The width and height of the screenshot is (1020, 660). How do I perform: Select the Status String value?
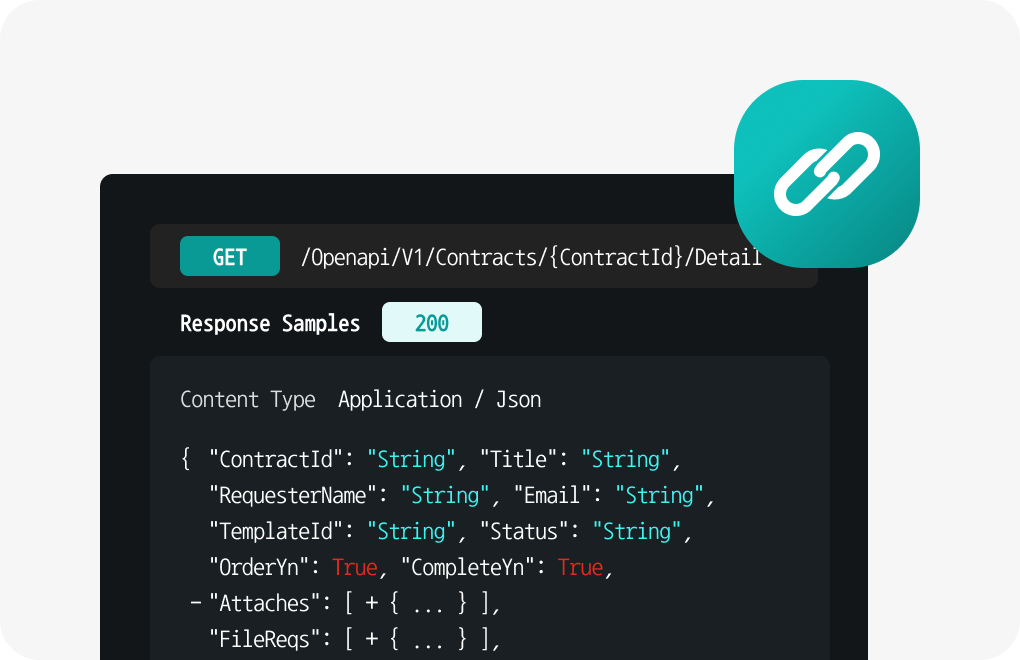coord(636,531)
